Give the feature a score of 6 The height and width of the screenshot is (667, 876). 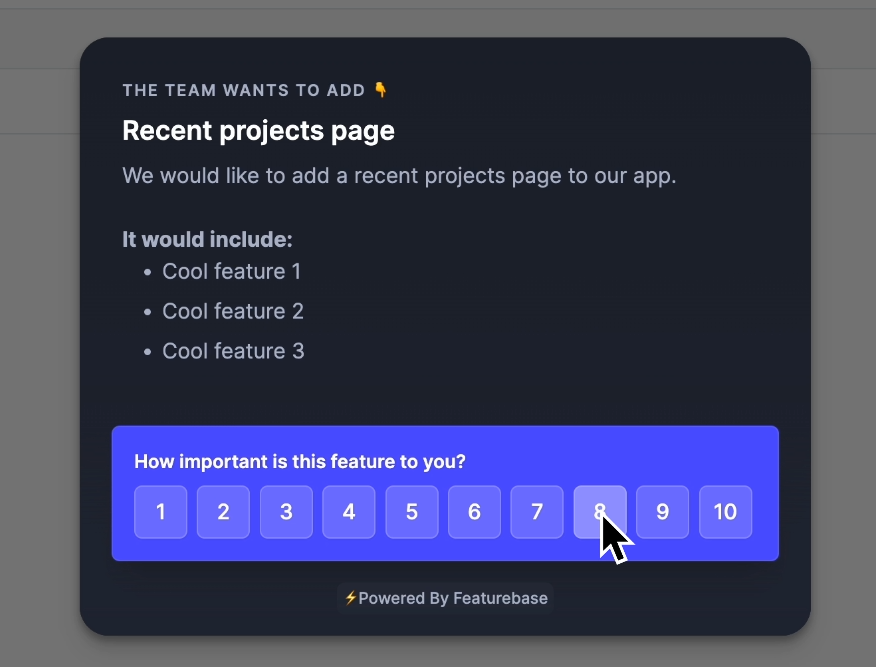pos(474,512)
